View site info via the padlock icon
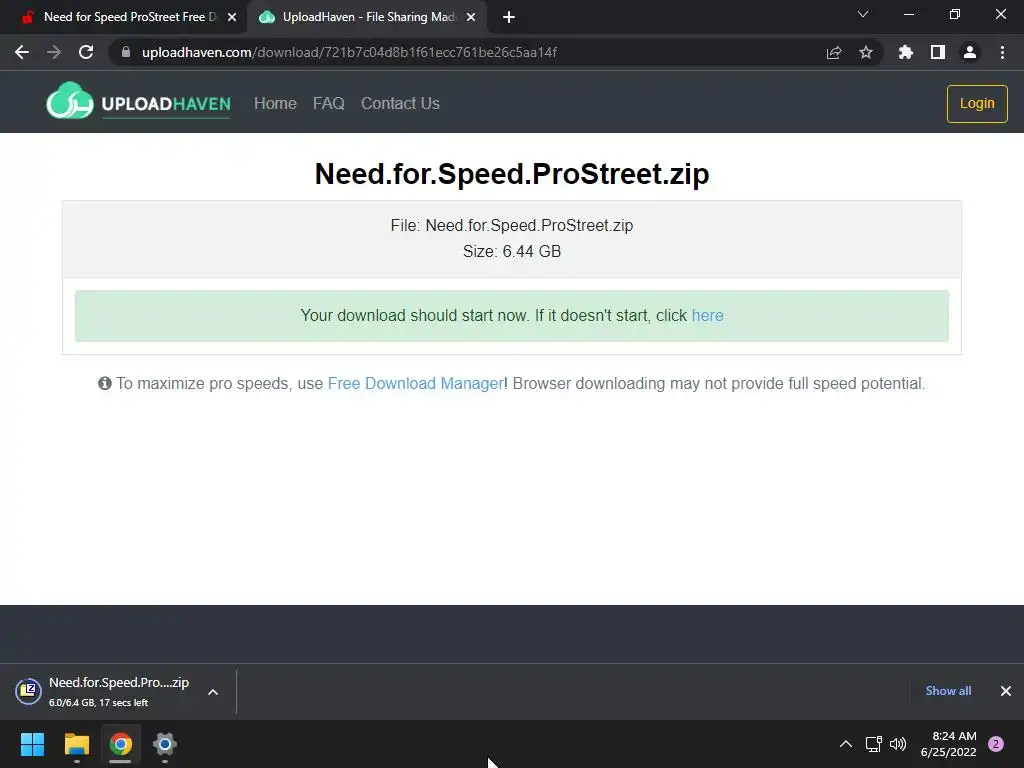The image size is (1024, 768). tap(126, 52)
